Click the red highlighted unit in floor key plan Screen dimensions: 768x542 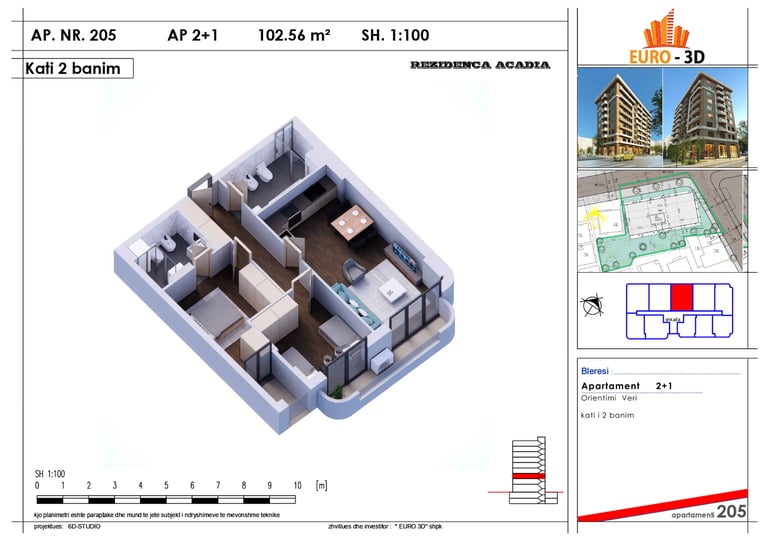coord(681,298)
